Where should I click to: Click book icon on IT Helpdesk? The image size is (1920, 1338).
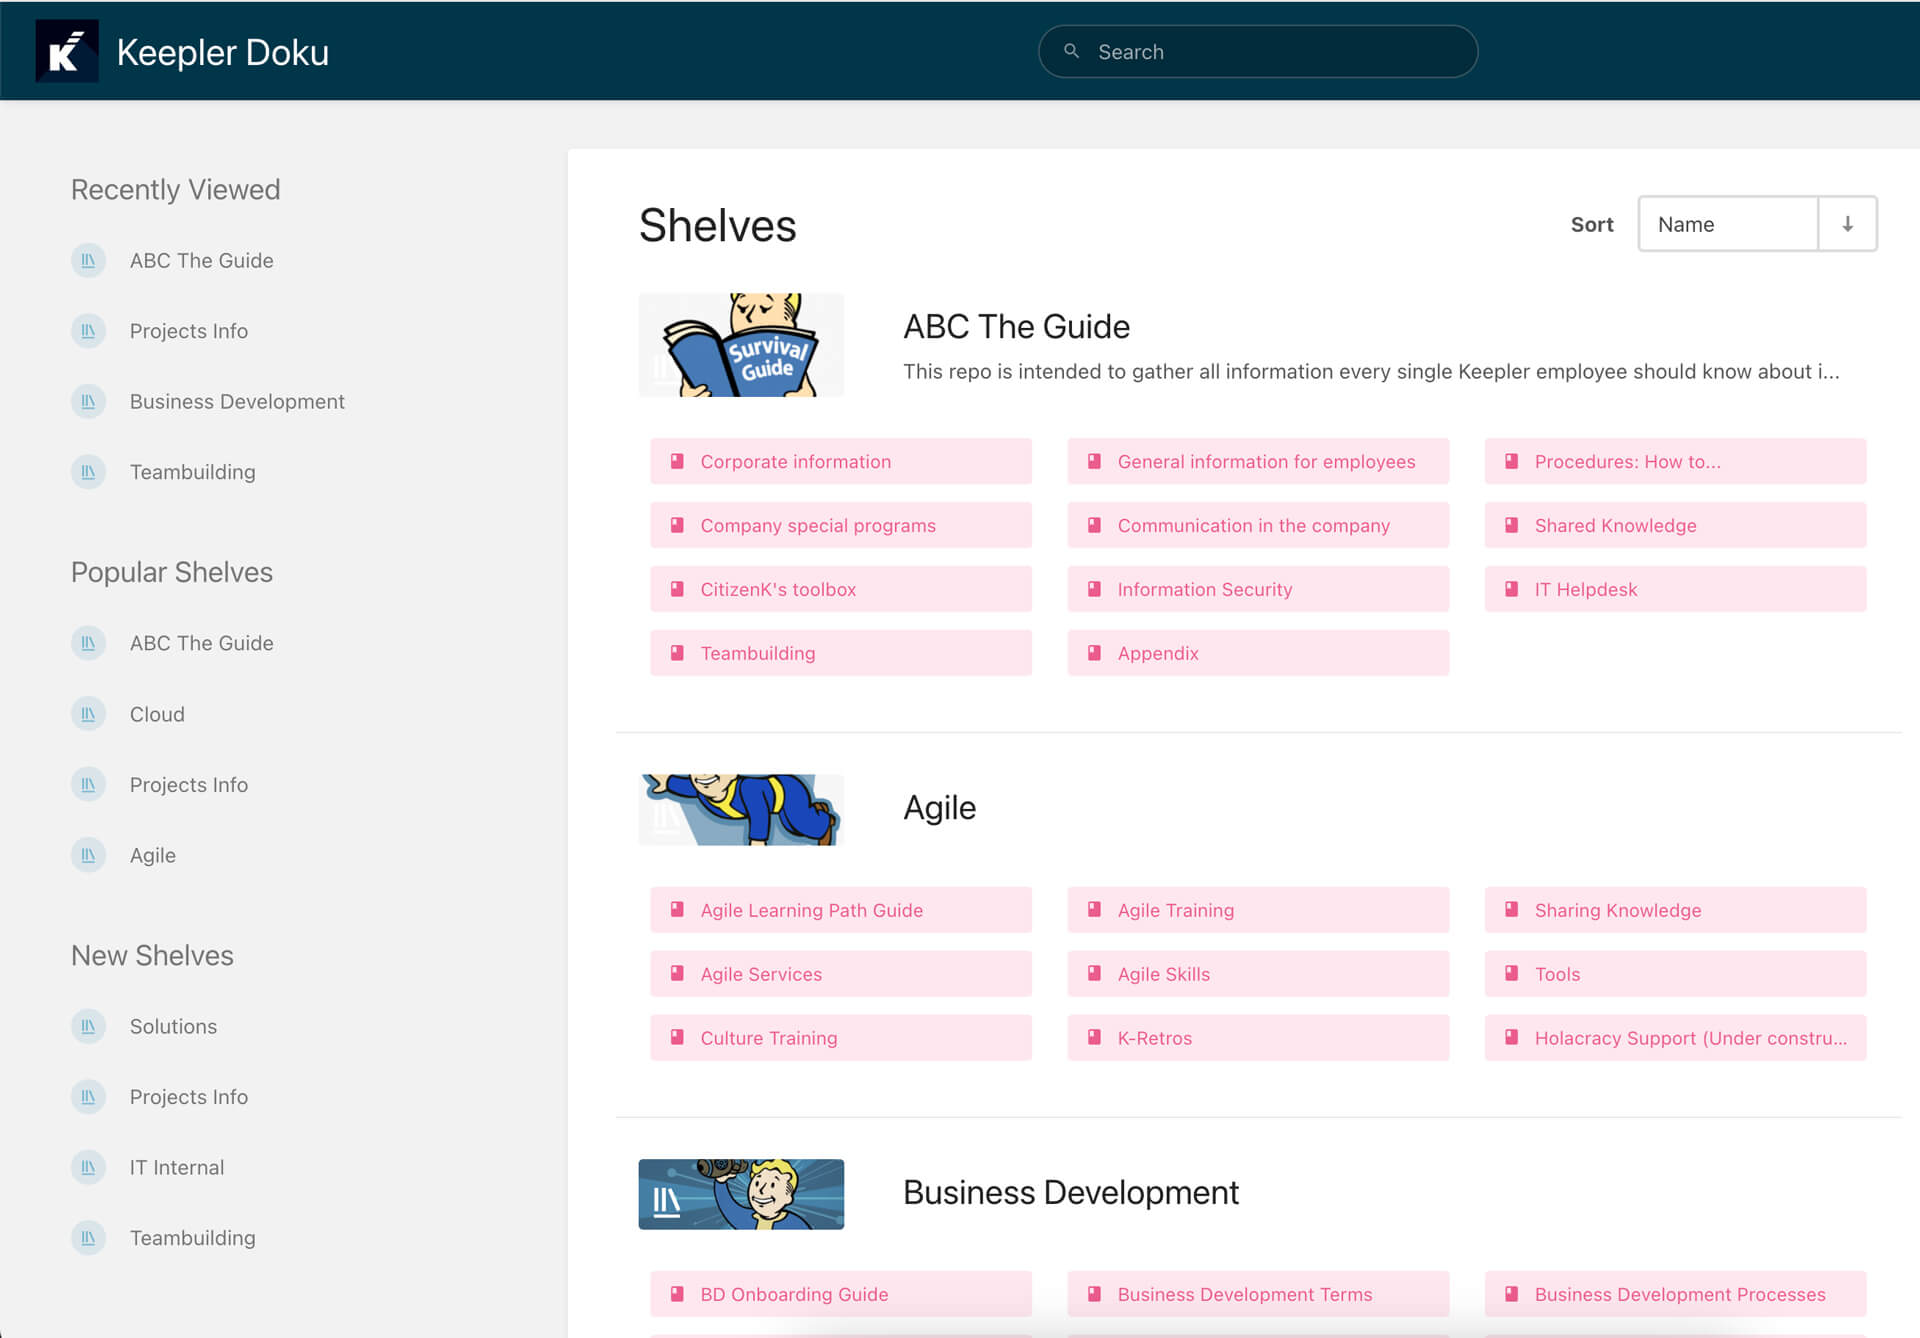pos(1511,589)
